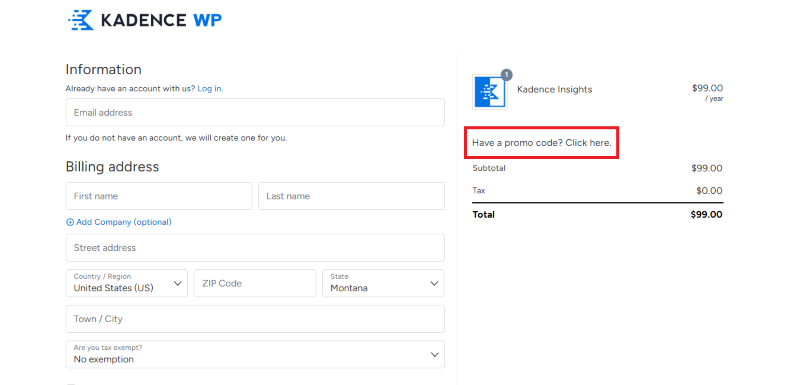Image resolution: width=800 pixels, height=385 pixels.
Task: Select the Billing address heading
Action: [x=112, y=167]
